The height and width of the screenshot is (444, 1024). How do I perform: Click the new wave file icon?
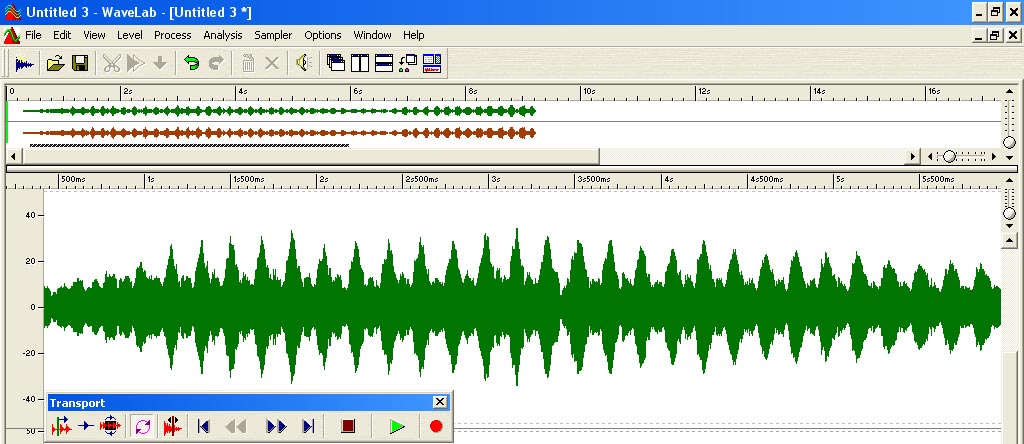pos(24,63)
